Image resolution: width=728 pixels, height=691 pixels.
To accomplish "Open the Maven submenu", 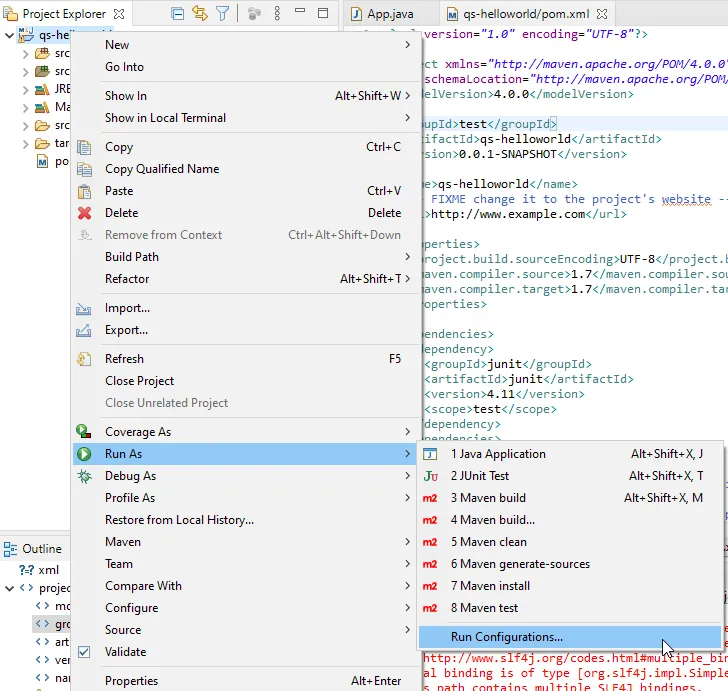I will pos(246,542).
